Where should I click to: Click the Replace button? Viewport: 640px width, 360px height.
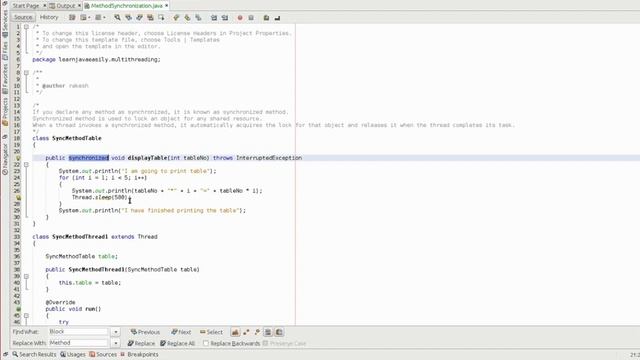pos(141,343)
